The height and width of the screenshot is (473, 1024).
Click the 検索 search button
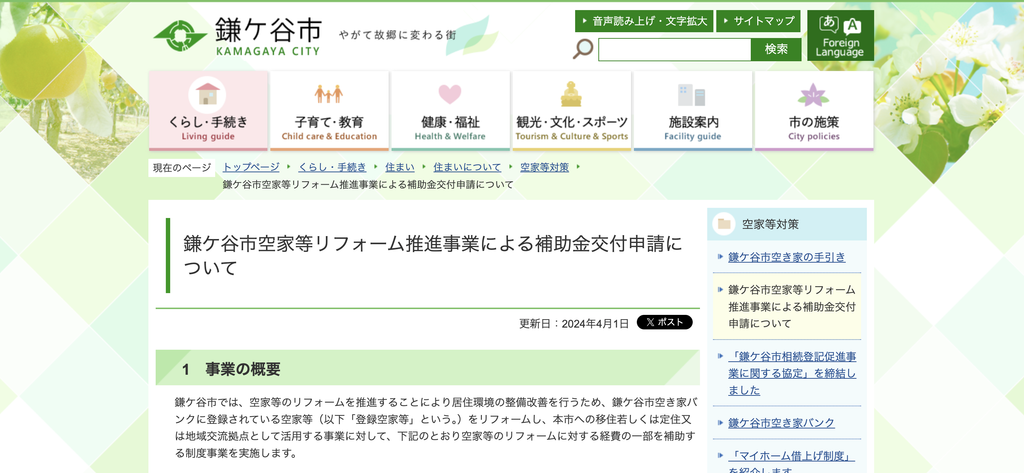click(776, 49)
